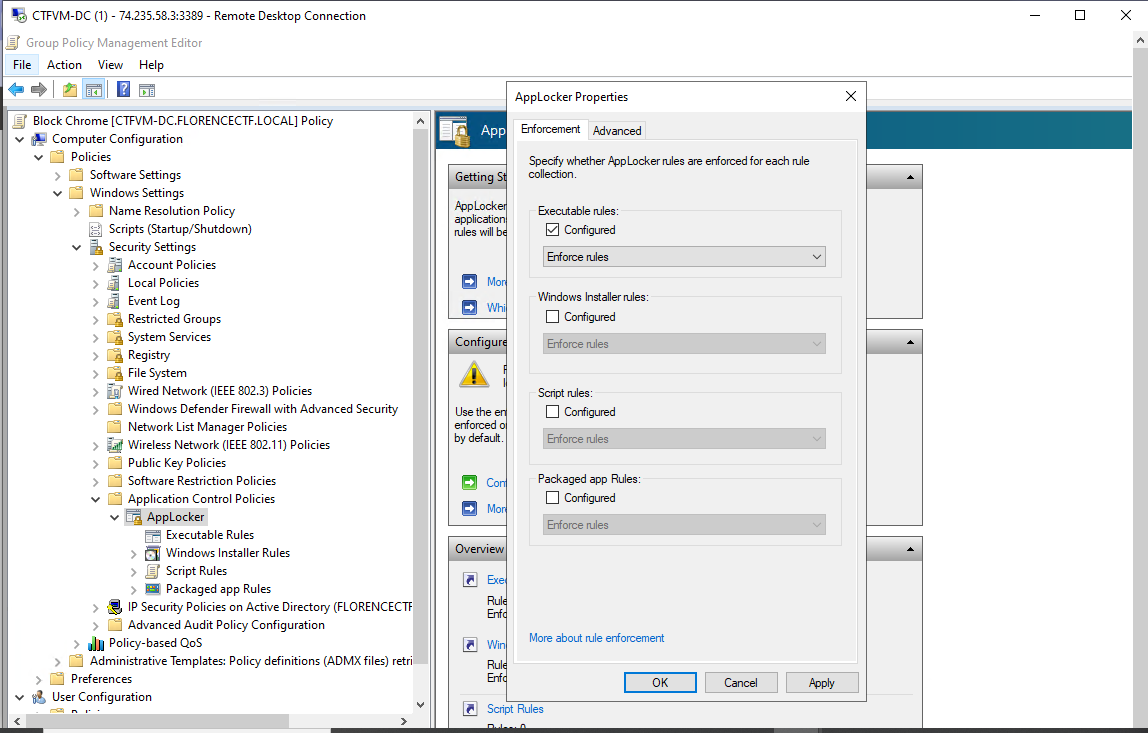This screenshot has width=1148, height=733.
Task: Check Configured under Script rules
Action: click(x=553, y=412)
